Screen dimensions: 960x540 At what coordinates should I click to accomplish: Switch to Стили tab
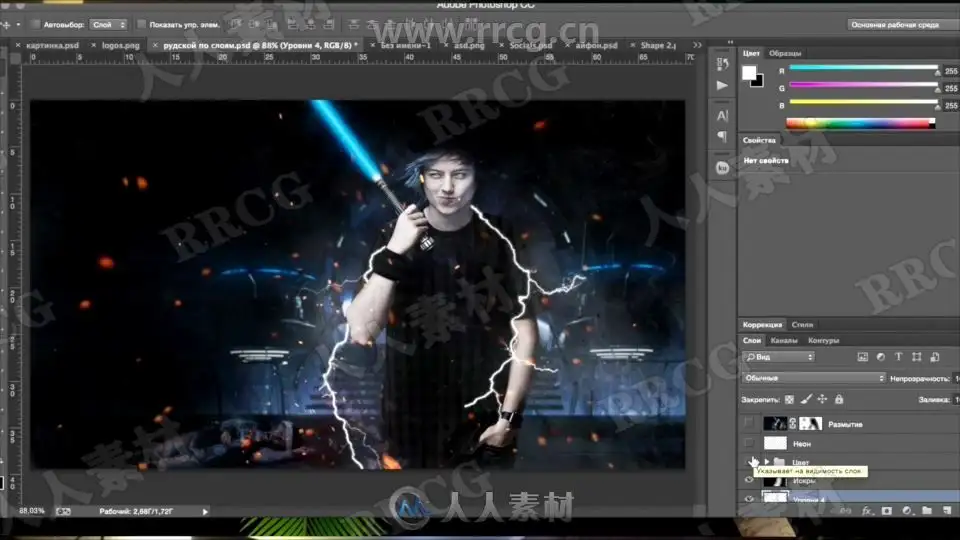point(802,324)
